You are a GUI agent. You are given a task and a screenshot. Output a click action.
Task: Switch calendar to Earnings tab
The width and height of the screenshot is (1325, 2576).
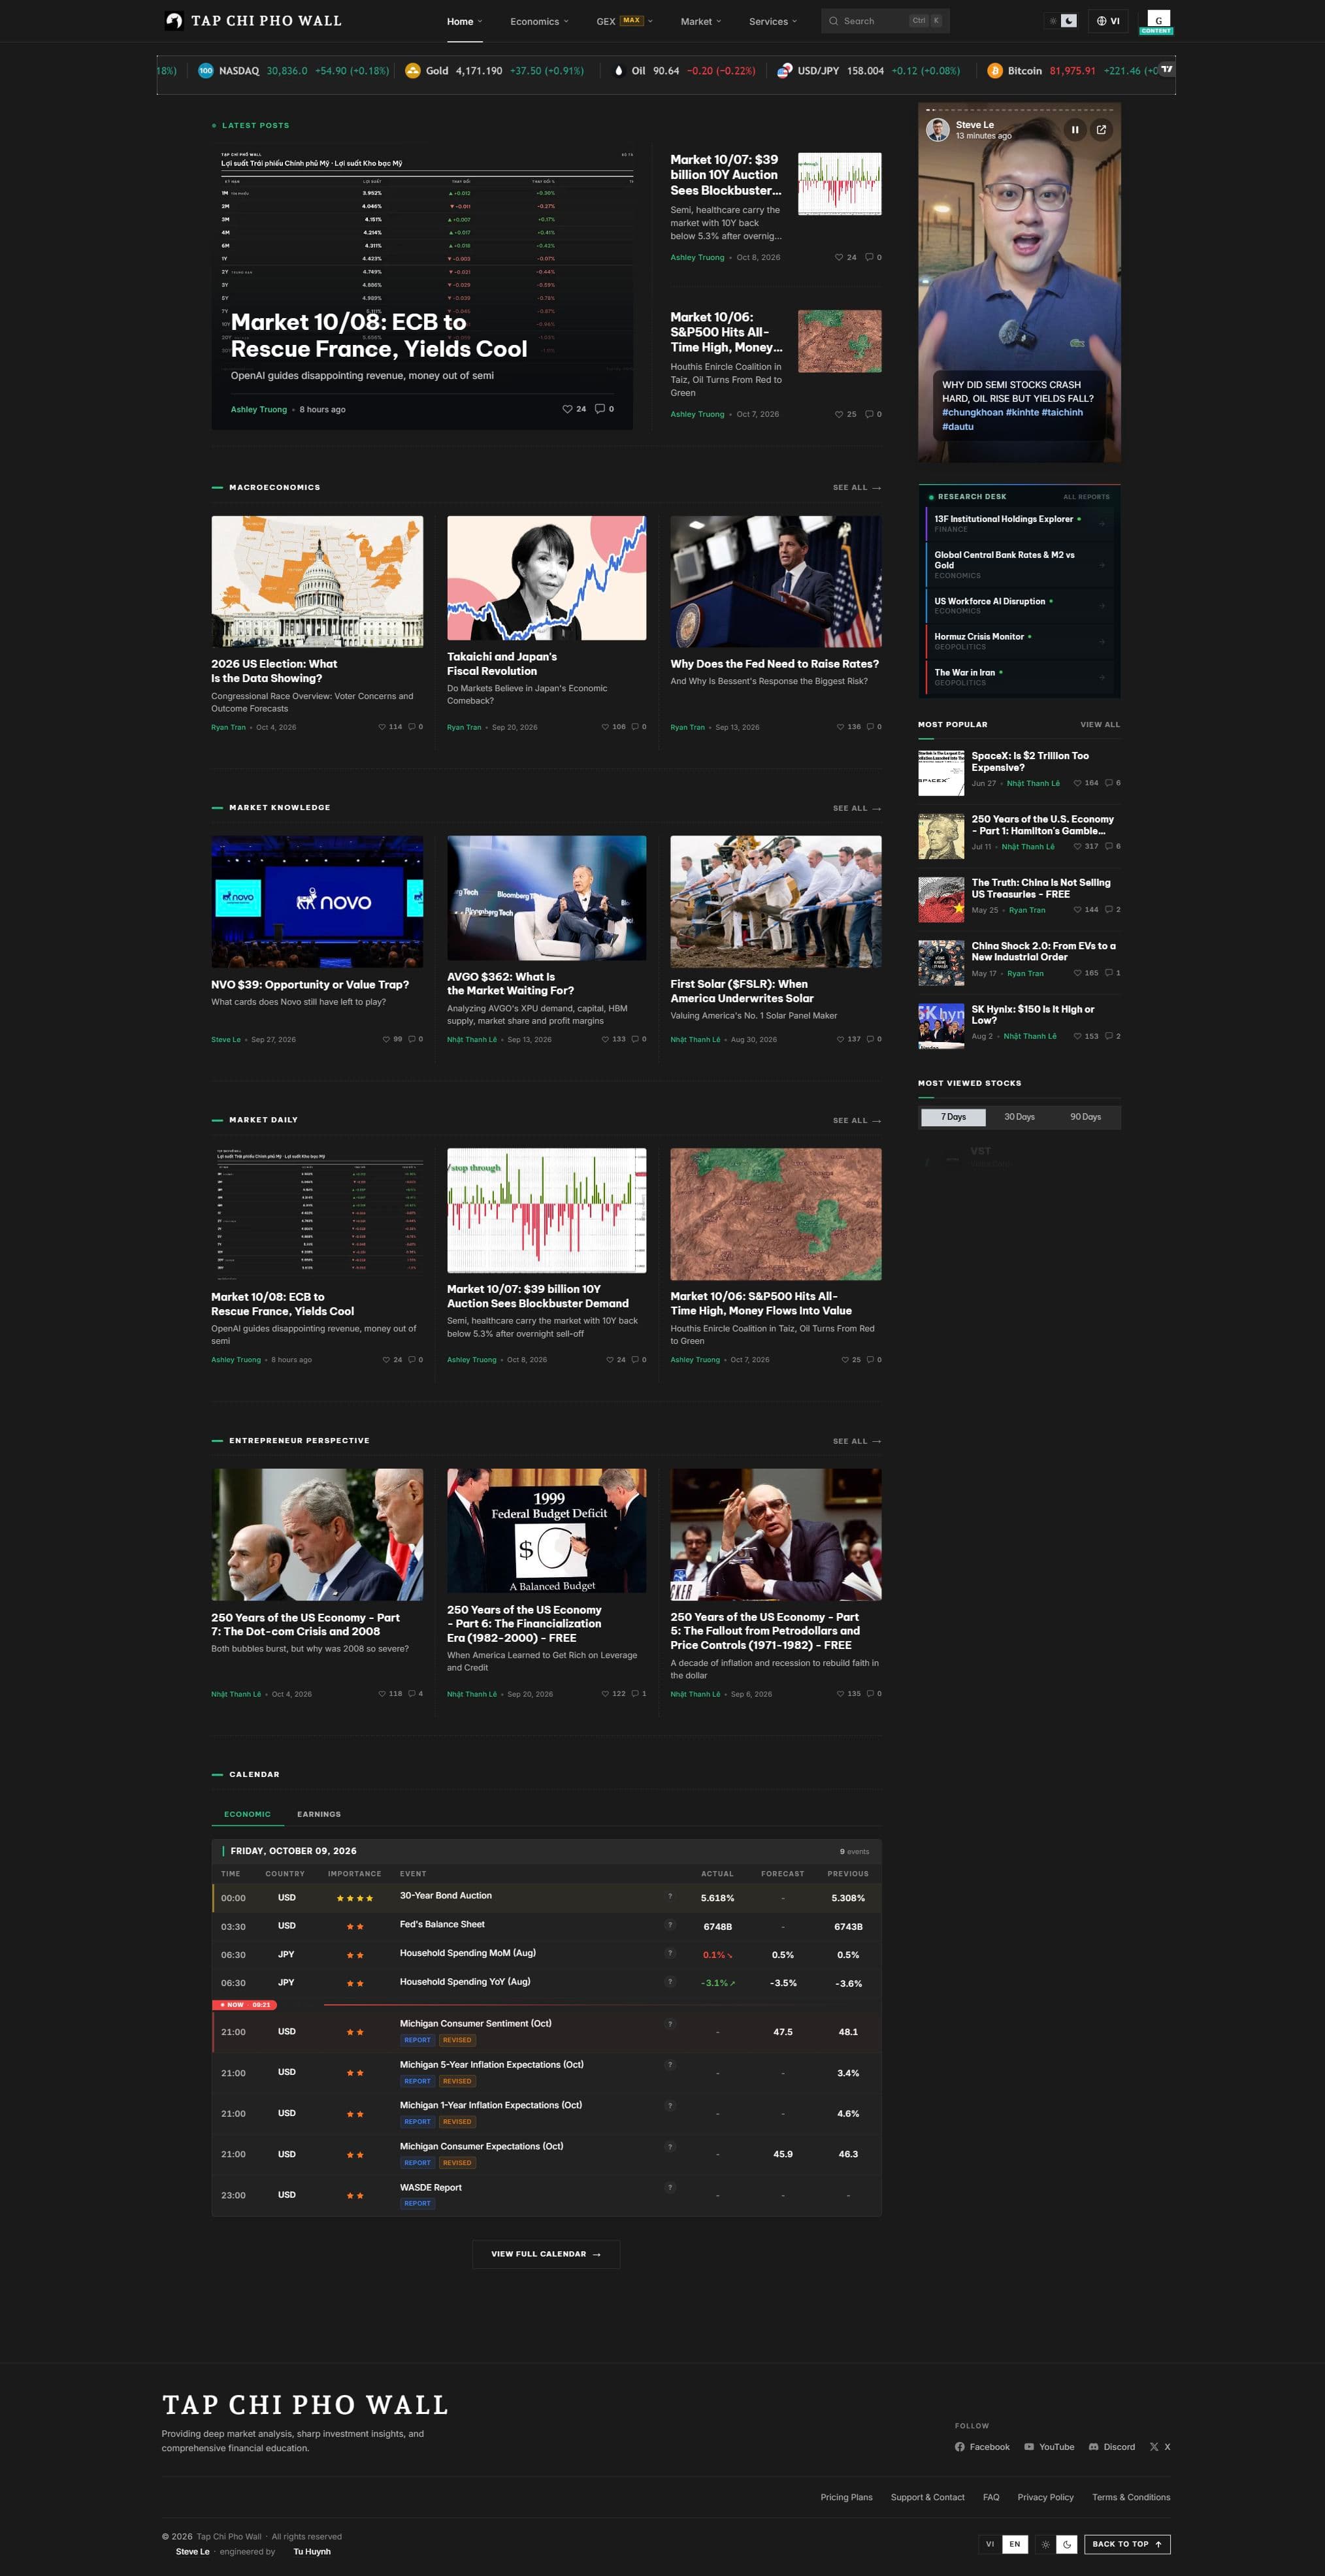coord(319,1814)
